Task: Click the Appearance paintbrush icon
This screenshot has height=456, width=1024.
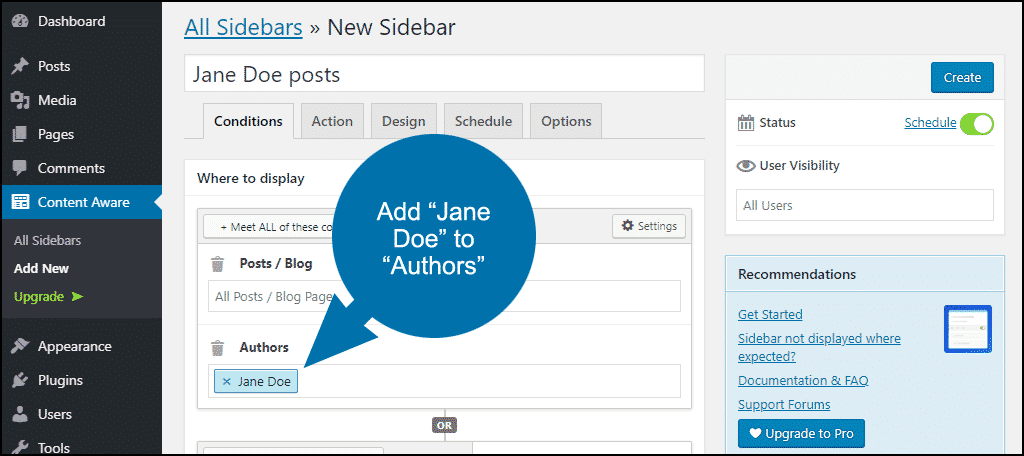Action: (x=20, y=346)
